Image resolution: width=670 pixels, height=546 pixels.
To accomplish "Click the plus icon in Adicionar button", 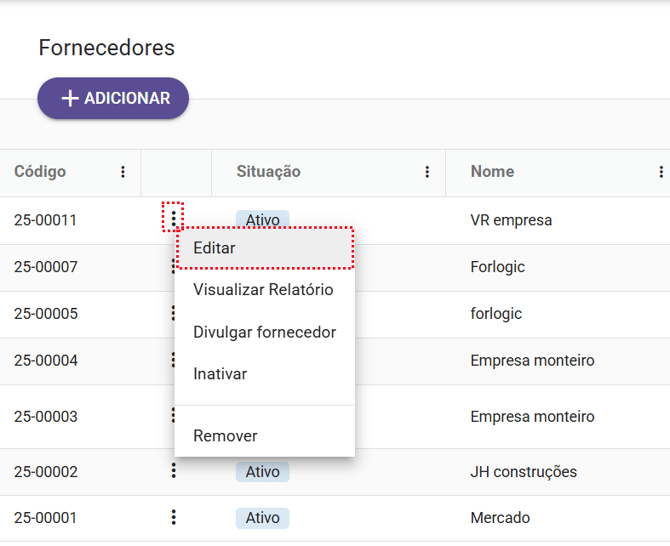I will [70, 99].
